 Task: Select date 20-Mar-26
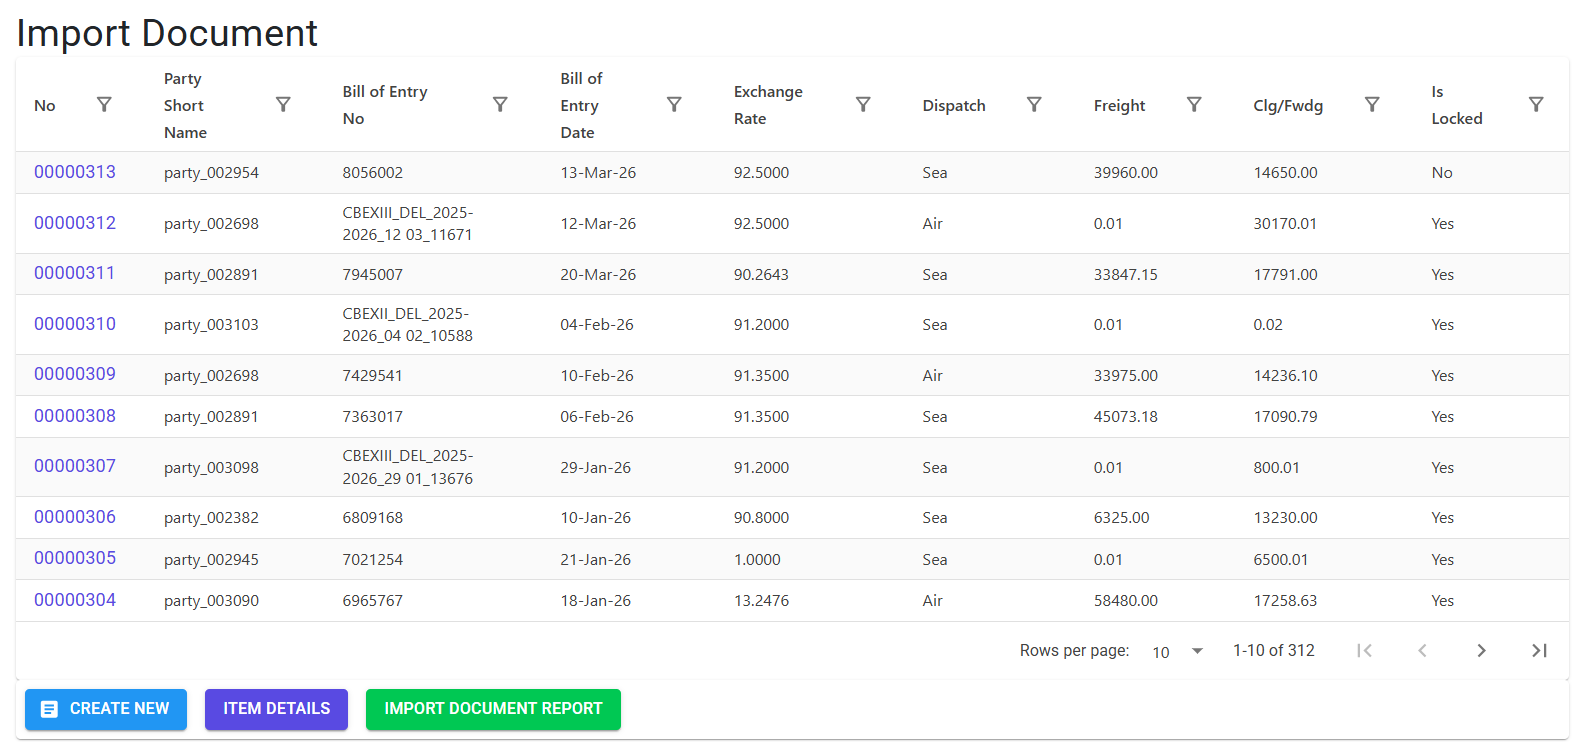(x=598, y=274)
